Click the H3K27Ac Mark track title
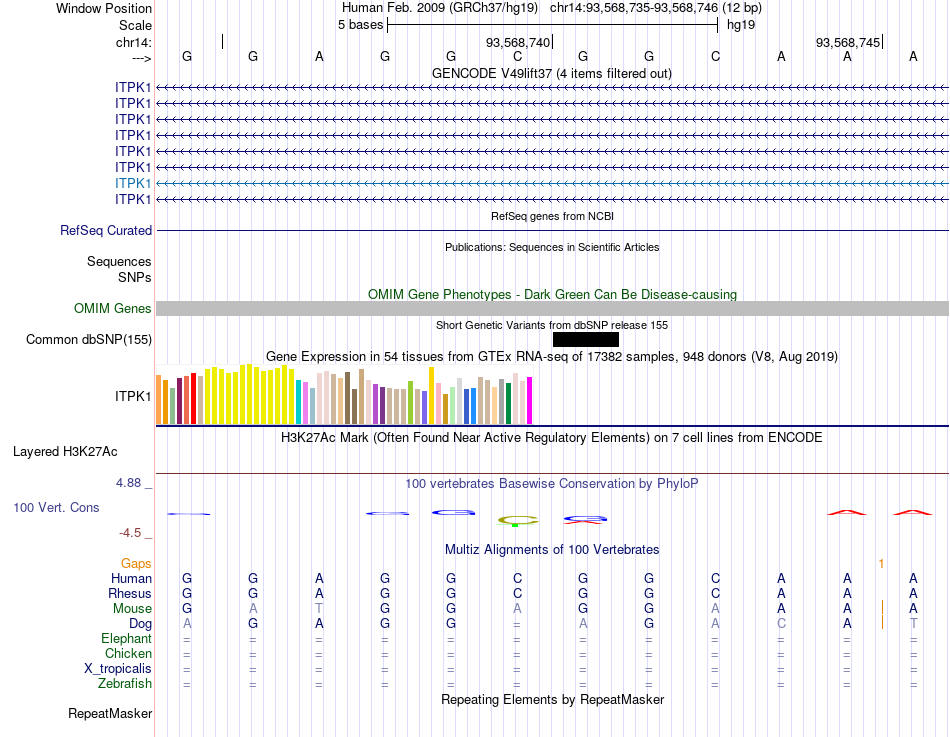The height and width of the screenshot is (737, 950). coord(551,438)
